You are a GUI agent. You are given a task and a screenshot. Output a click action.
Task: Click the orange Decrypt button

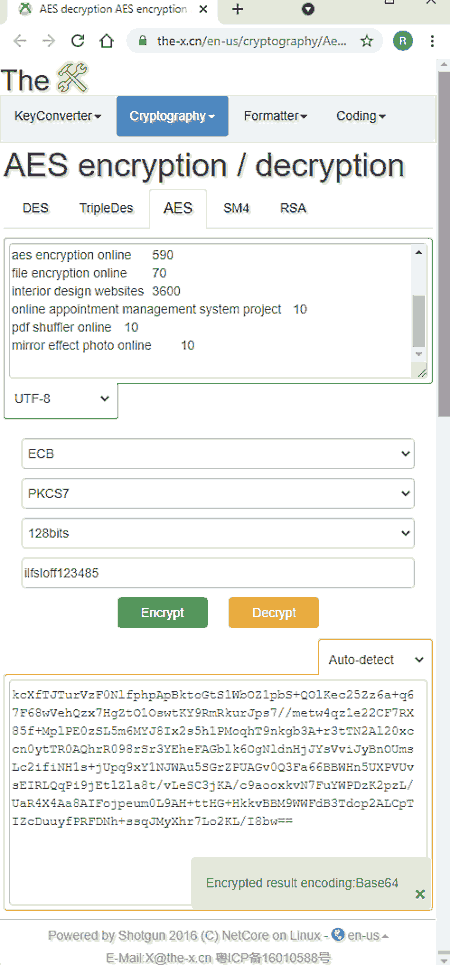pos(274,613)
